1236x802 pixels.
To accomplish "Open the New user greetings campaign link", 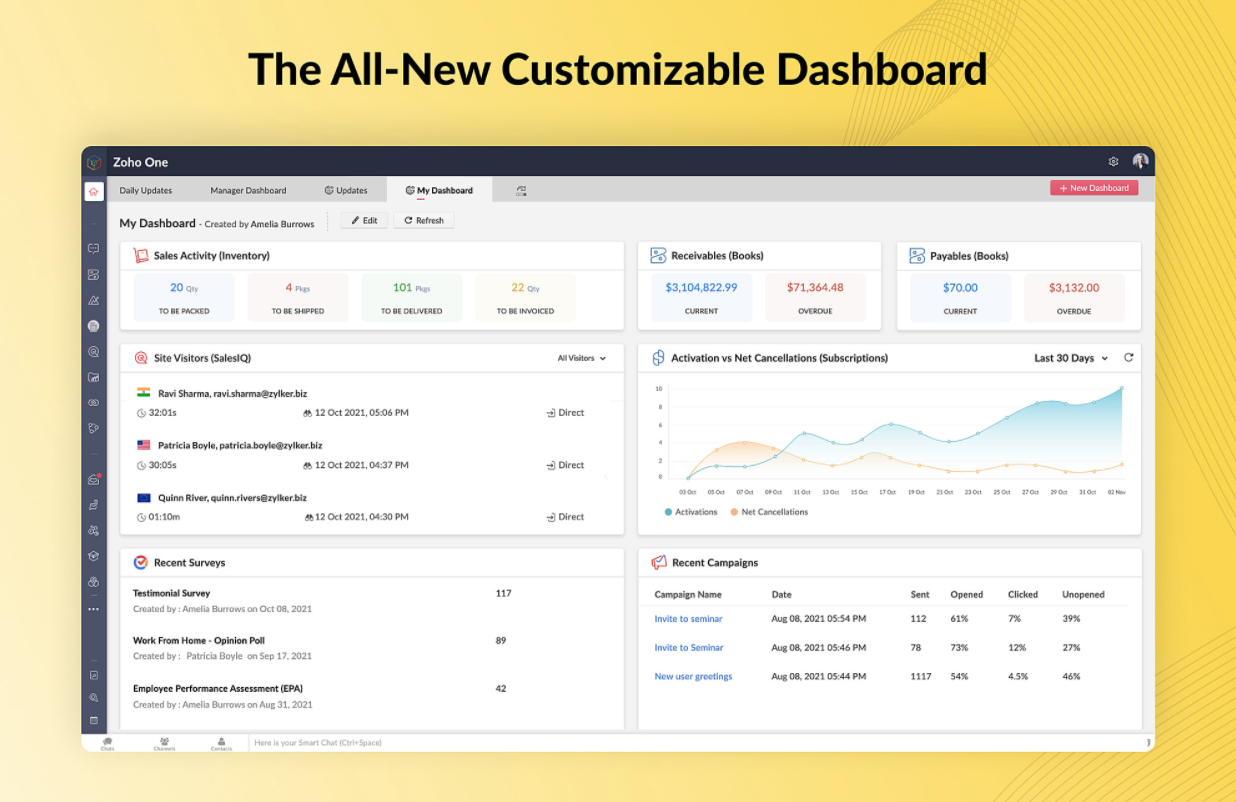I will [693, 677].
